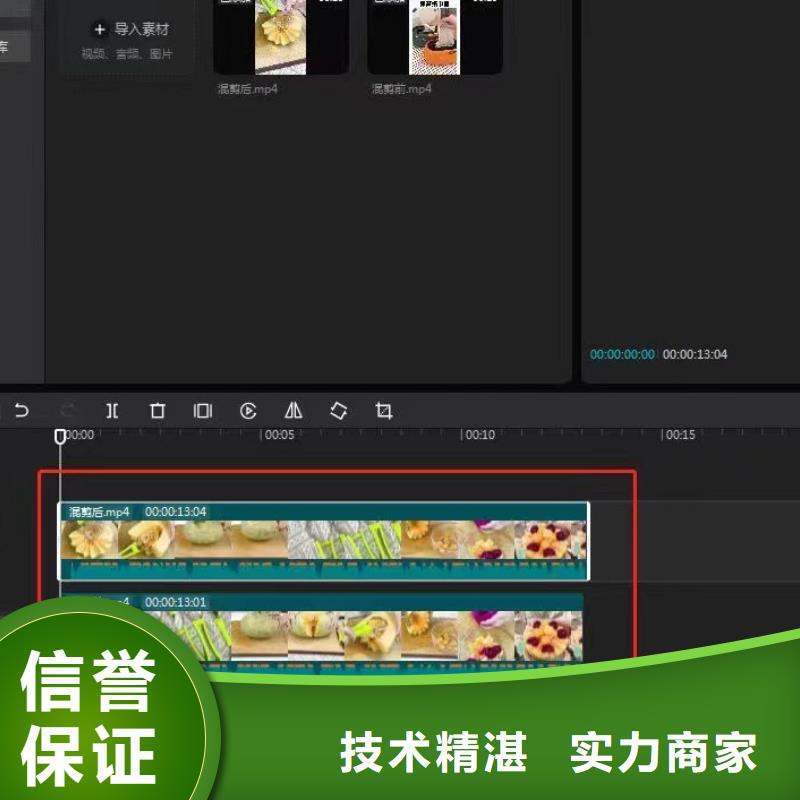Click the rotate icon
The image size is (800, 800).
tap(339, 411)
